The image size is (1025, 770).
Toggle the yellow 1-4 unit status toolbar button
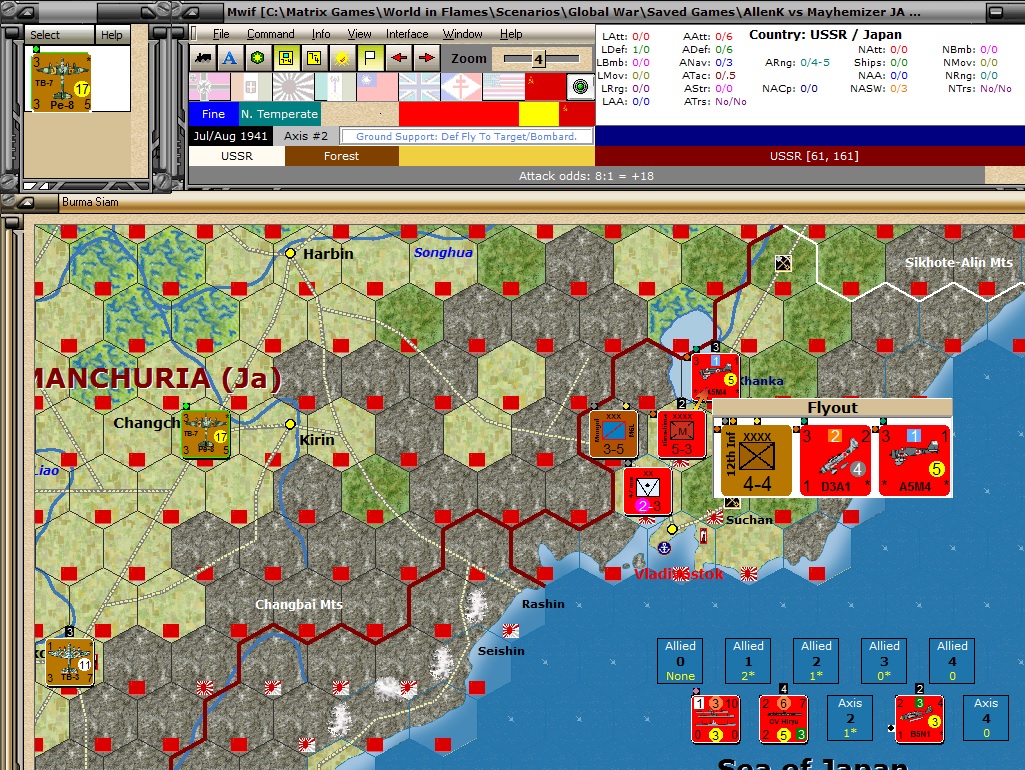[286, 58]
